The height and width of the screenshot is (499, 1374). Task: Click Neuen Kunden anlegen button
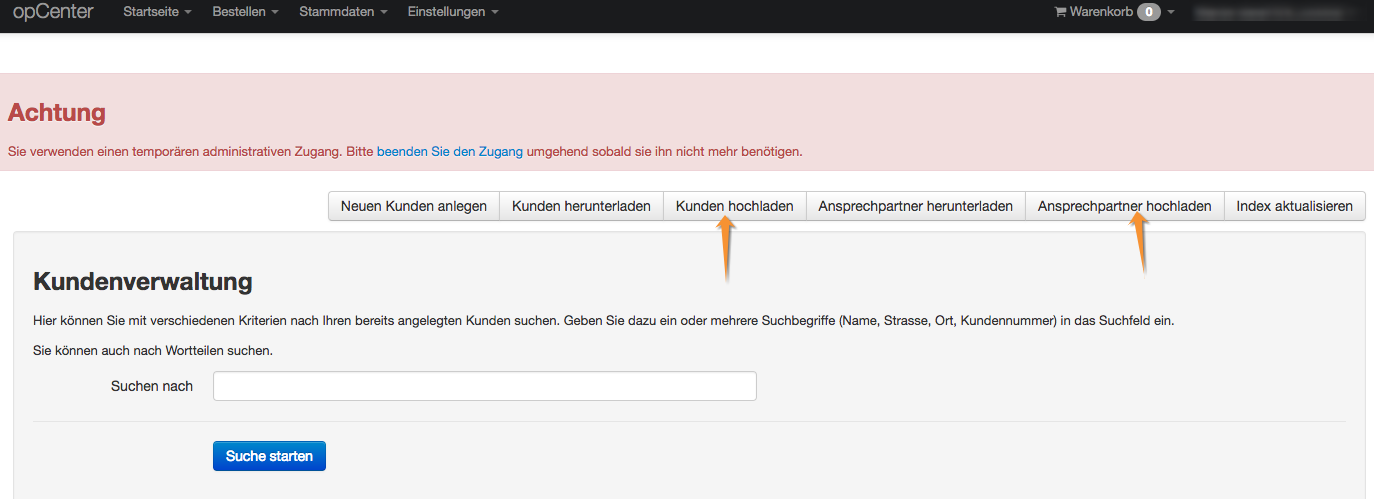(414, 206)
